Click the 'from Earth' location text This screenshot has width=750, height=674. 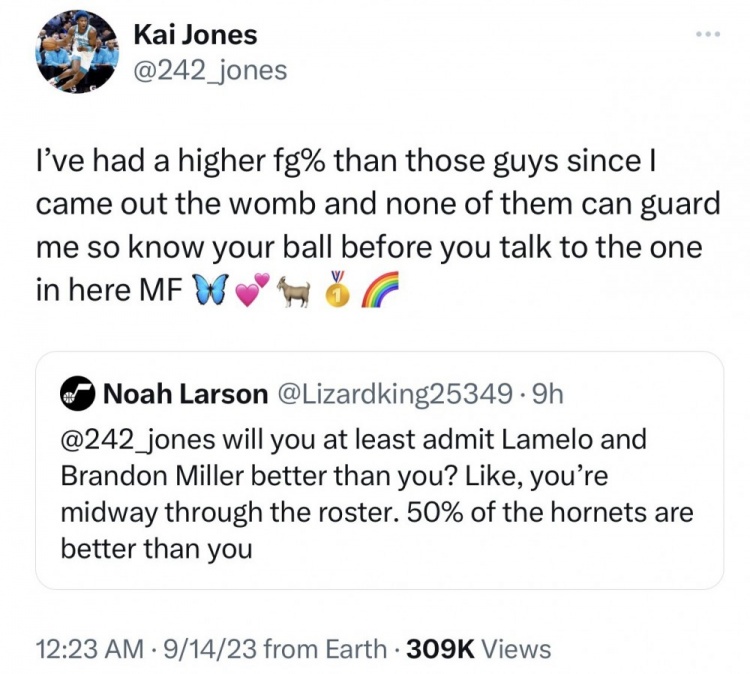325,649
